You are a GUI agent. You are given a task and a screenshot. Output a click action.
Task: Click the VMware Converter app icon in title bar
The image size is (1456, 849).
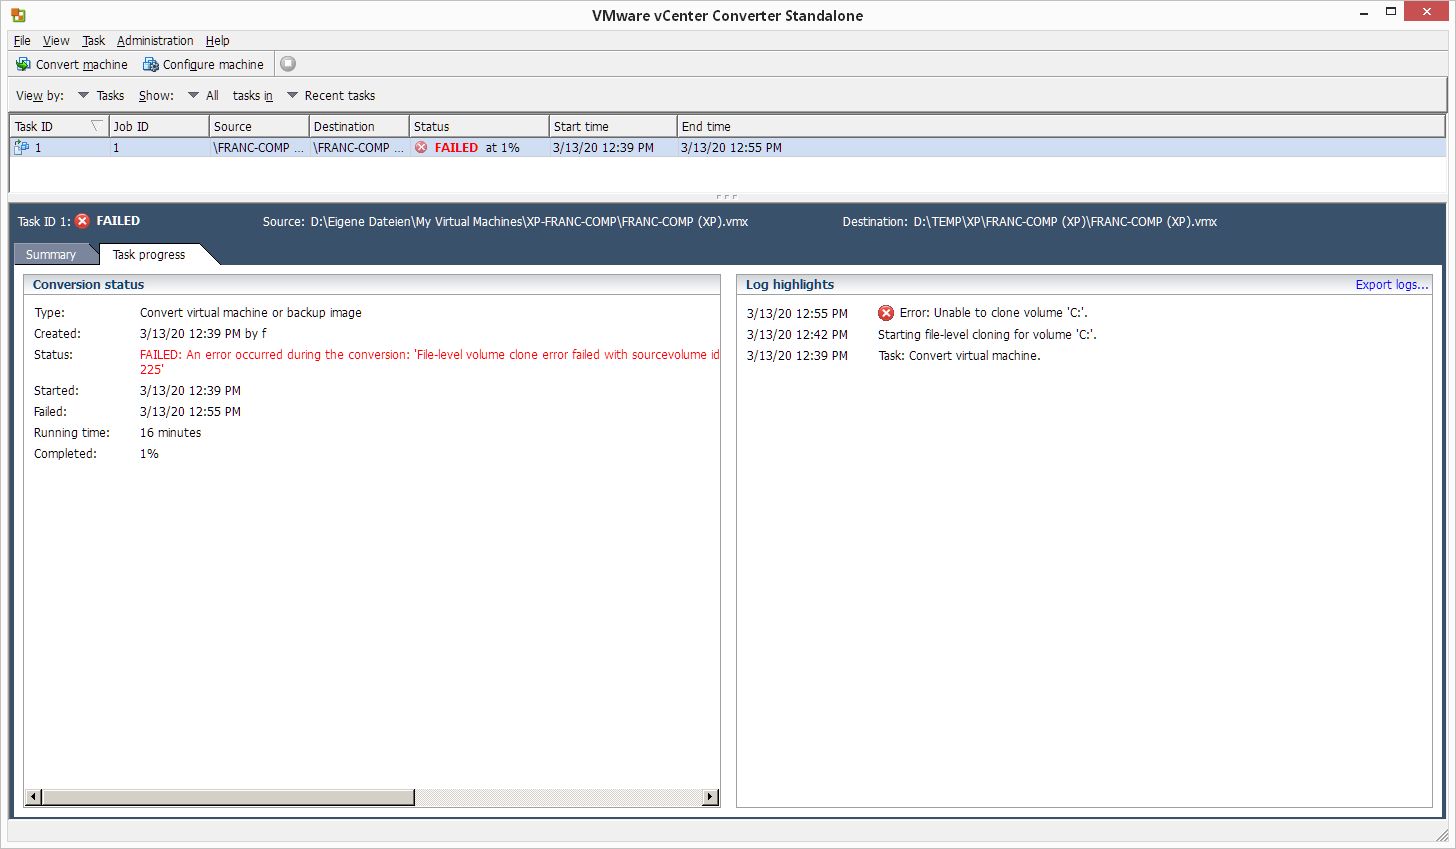pyautogui.click(x=18, y=15)
